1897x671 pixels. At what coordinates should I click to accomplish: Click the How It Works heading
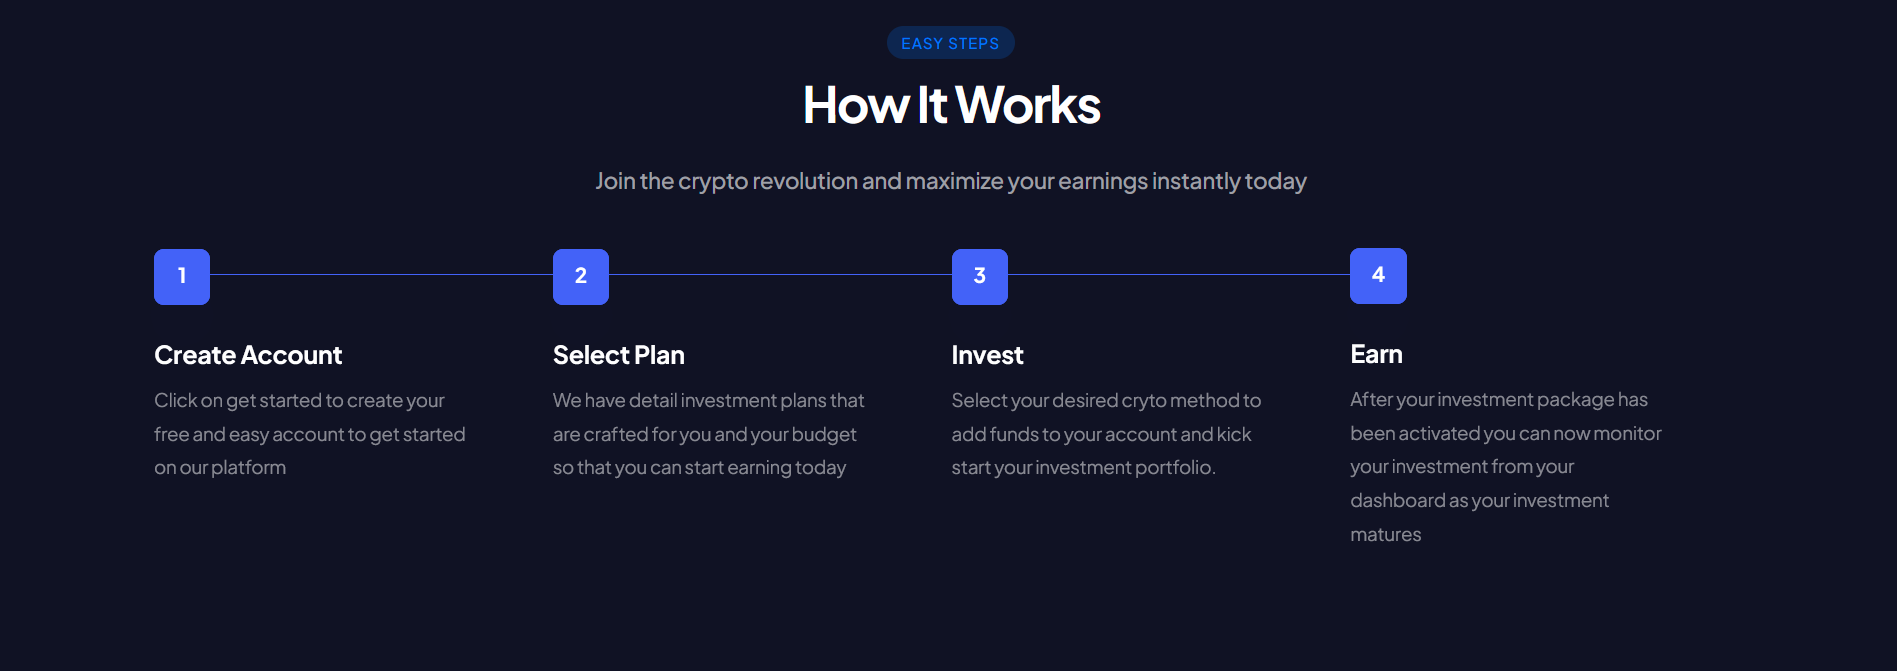pyautogui.click(x=951, y=105)
